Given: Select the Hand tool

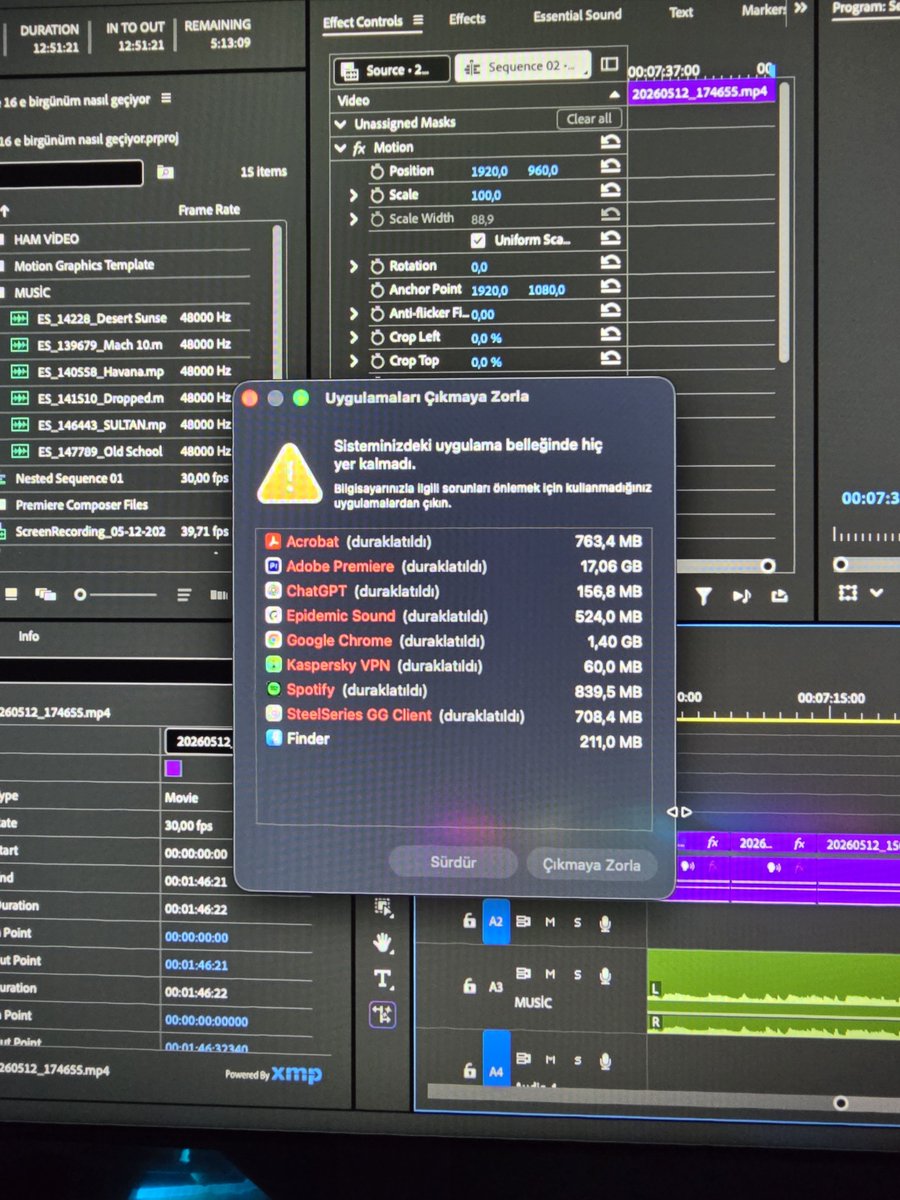Looking at the screenshot, I should [382, 943].
